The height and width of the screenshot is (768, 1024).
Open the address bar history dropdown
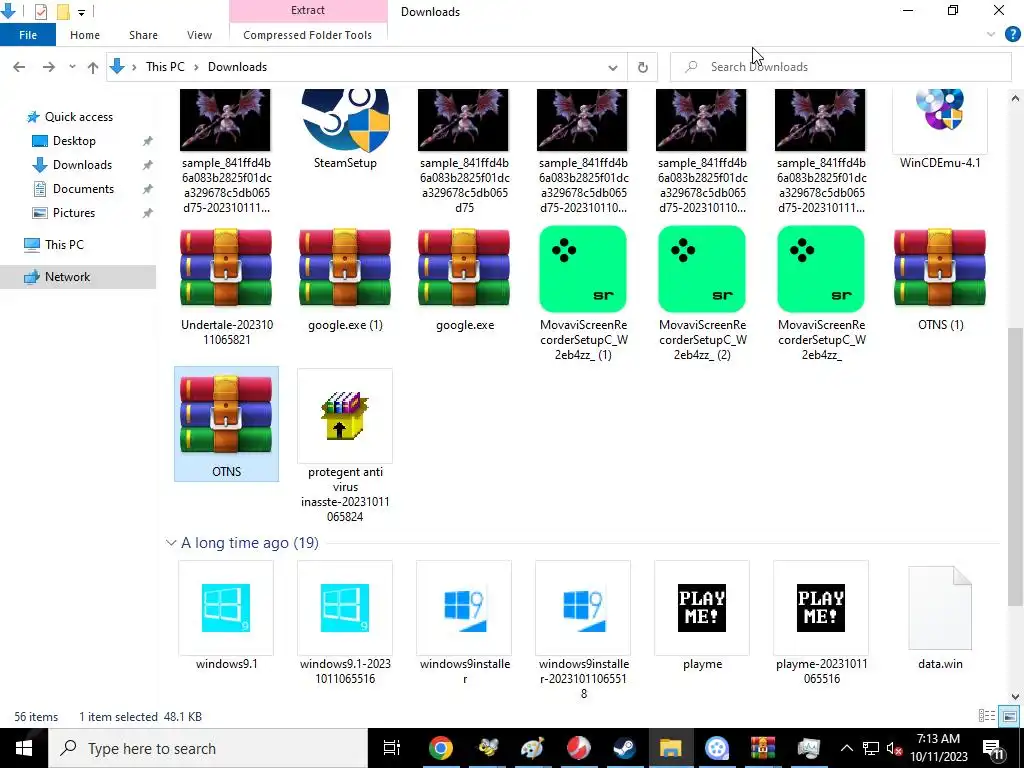[613, 67]
